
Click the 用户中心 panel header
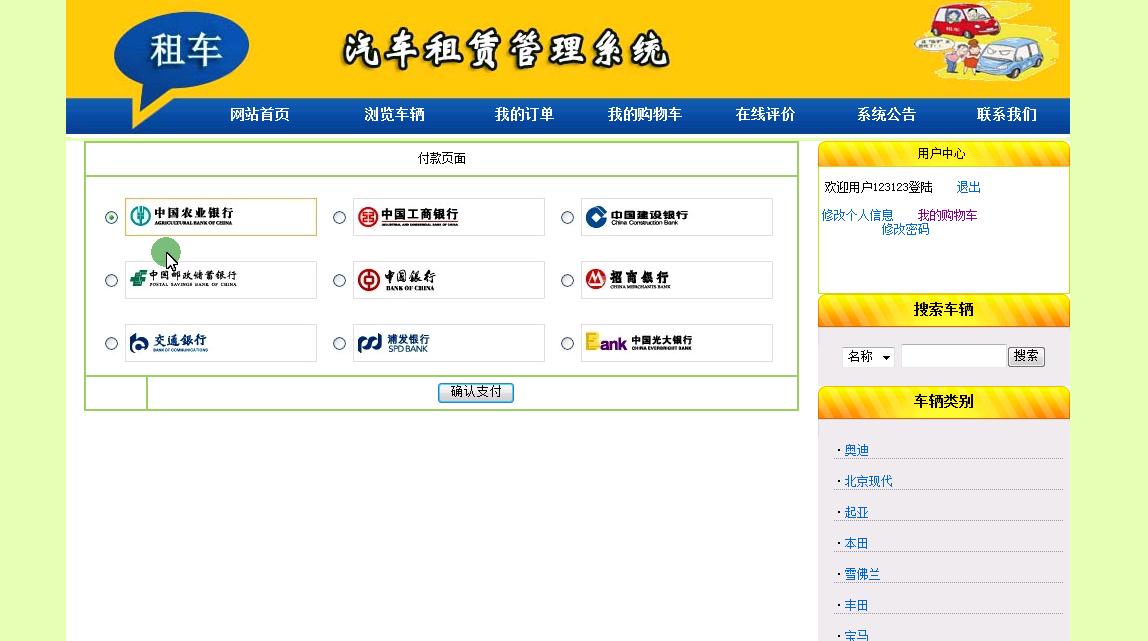point(944,154)
